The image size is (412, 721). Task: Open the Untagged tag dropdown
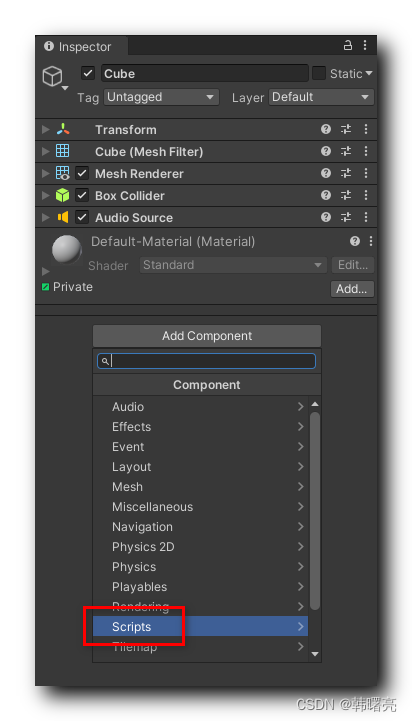161,97
